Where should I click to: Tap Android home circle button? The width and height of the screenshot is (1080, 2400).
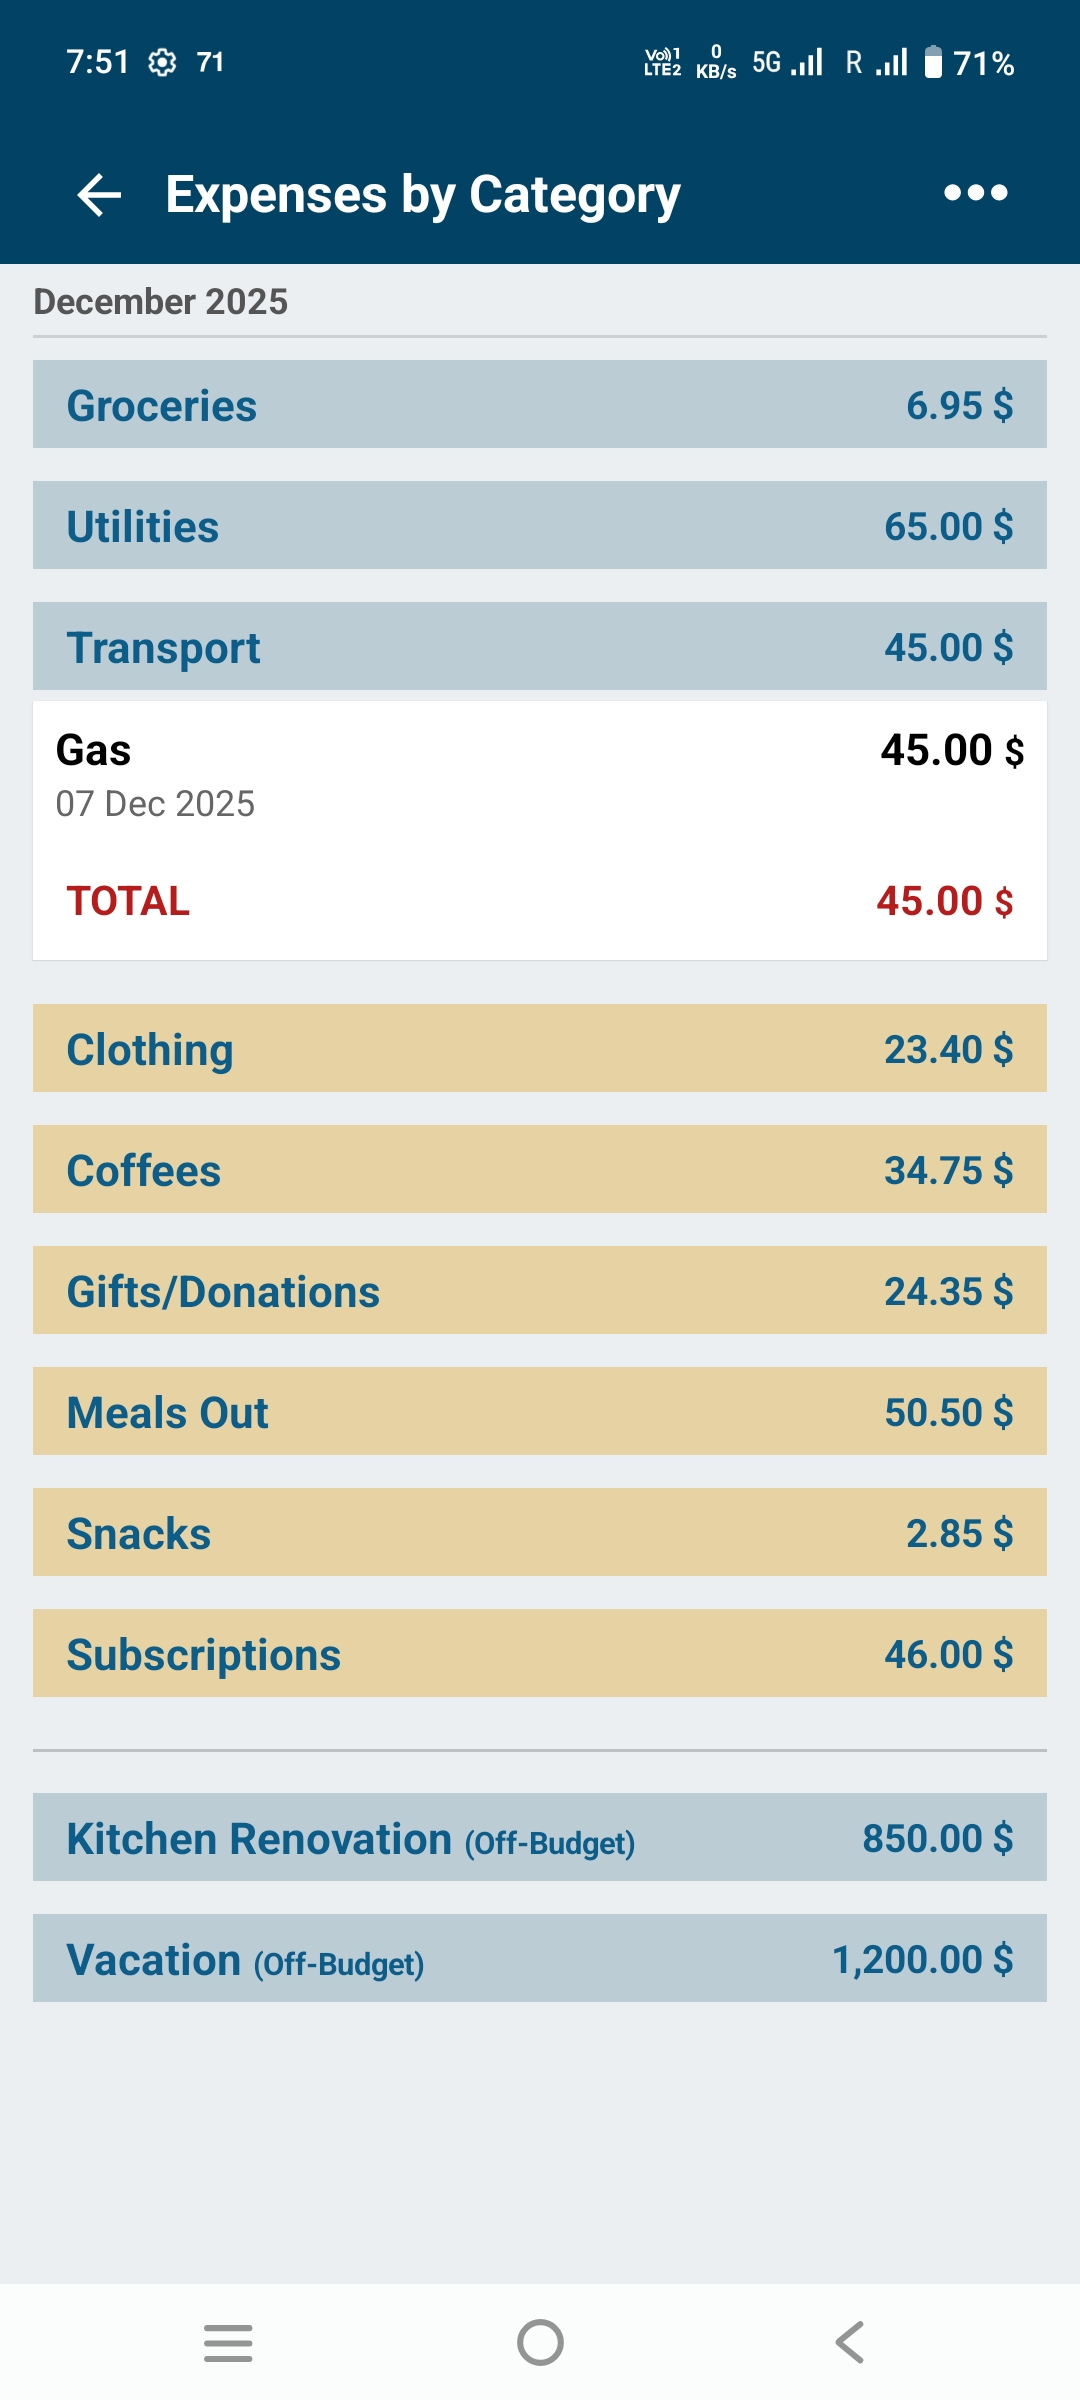[x=540, y=2343]
